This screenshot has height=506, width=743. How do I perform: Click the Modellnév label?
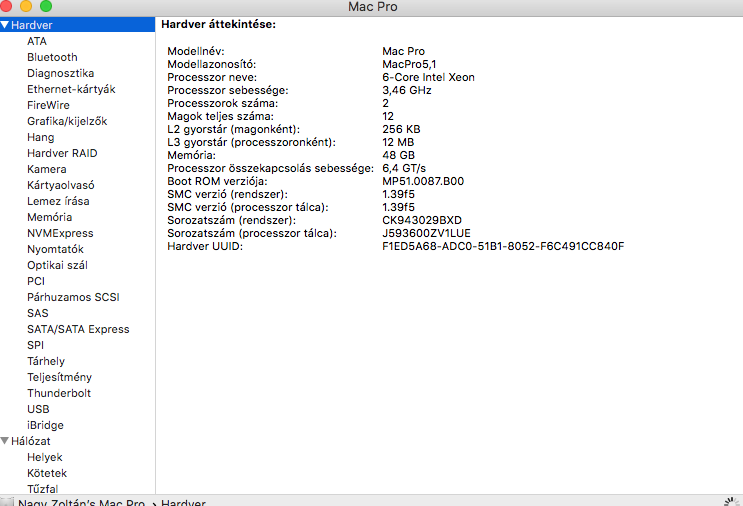196,51
